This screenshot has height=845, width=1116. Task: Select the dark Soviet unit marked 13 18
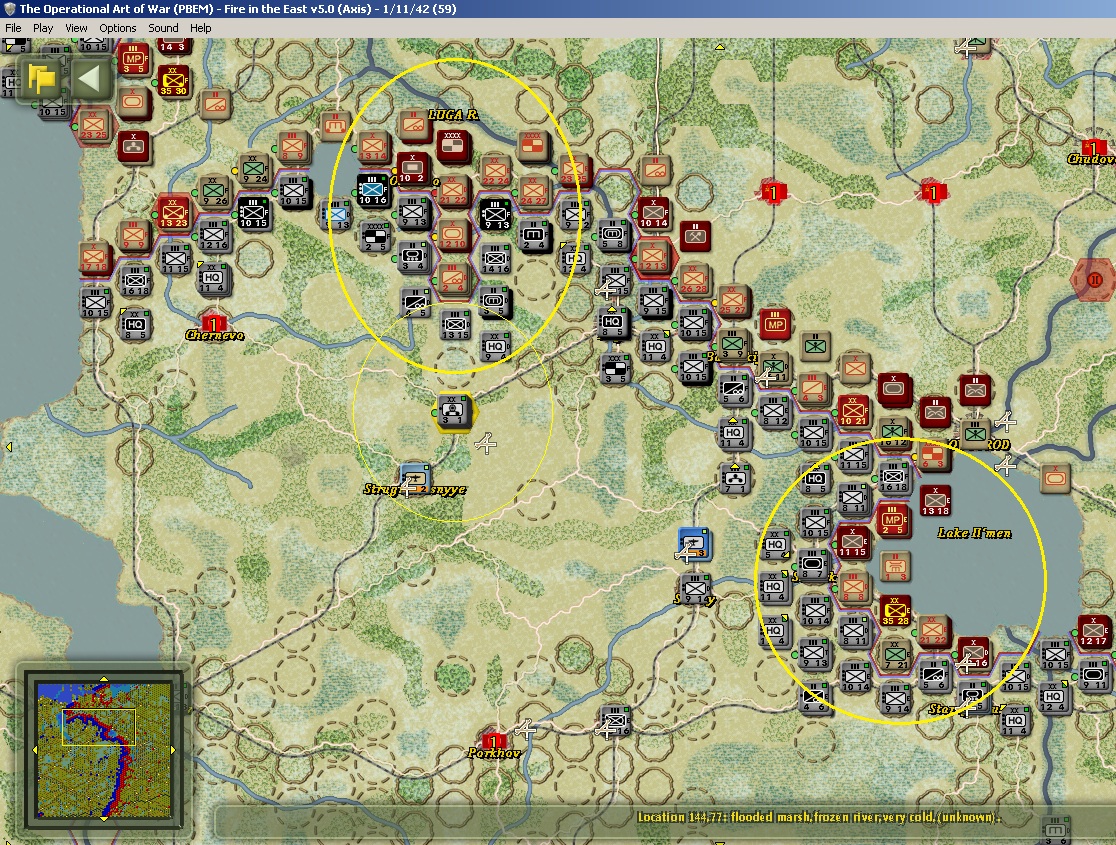click(935, 500)
